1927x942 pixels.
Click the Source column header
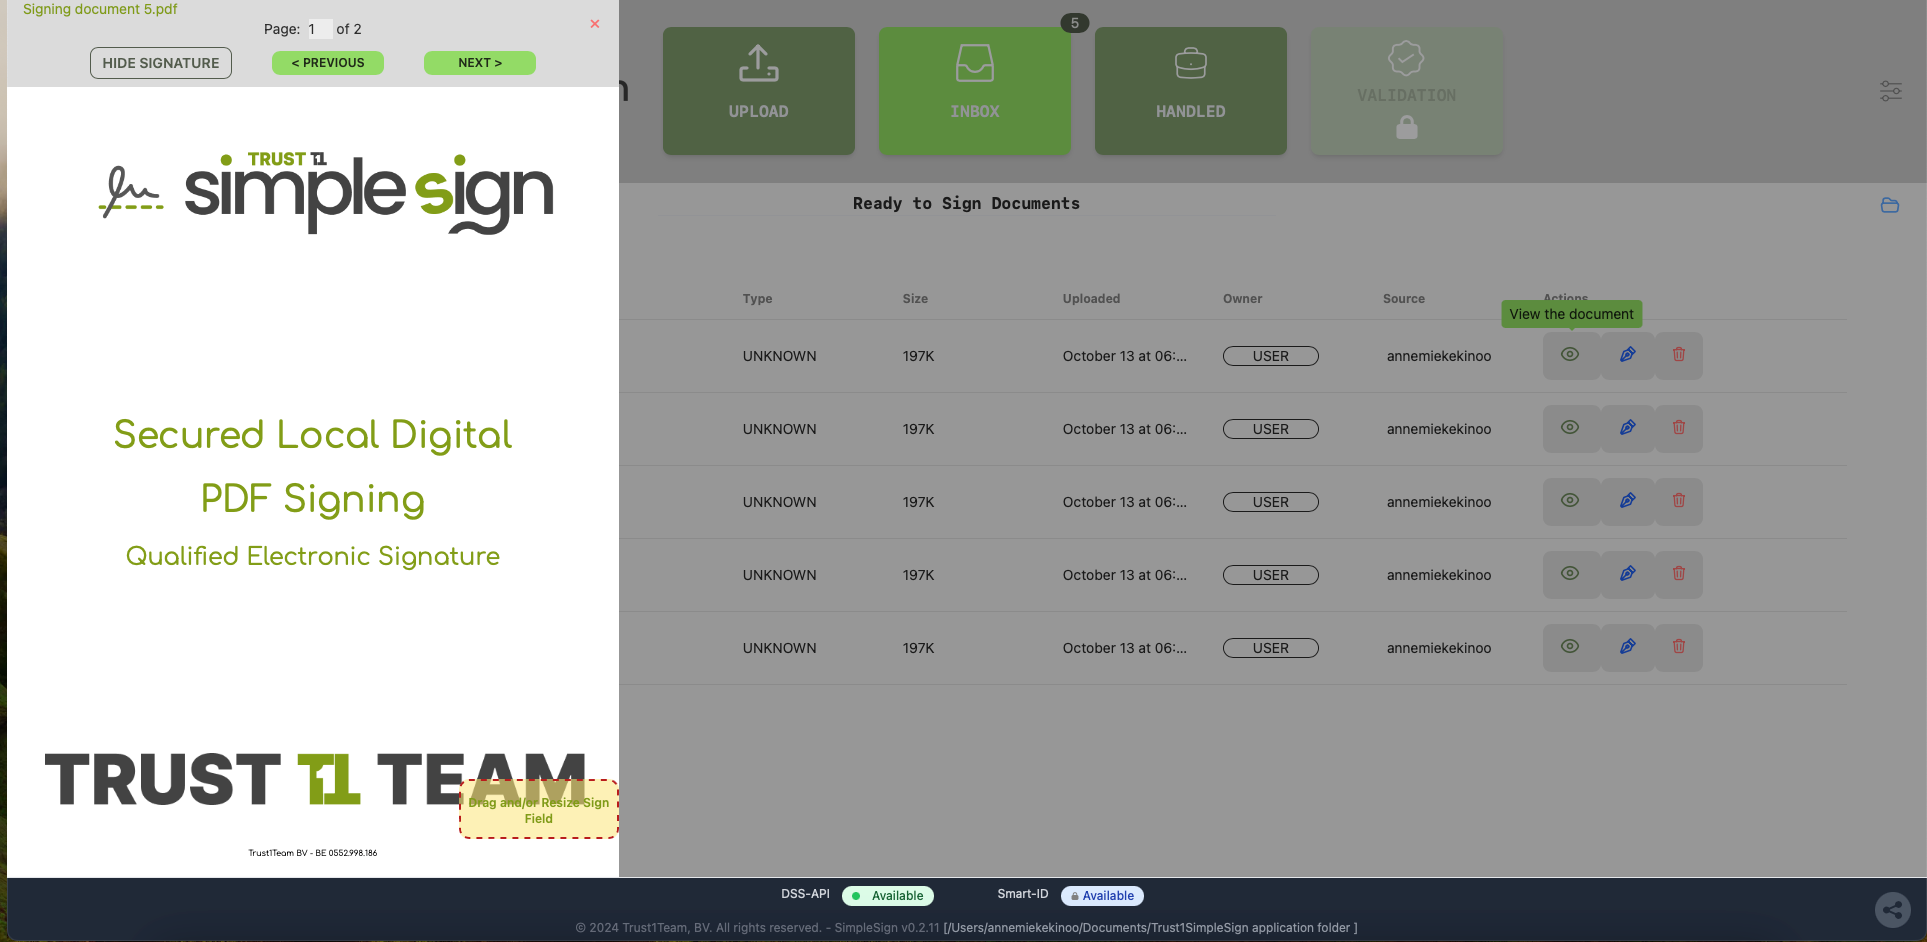[x=1404, y=299]
